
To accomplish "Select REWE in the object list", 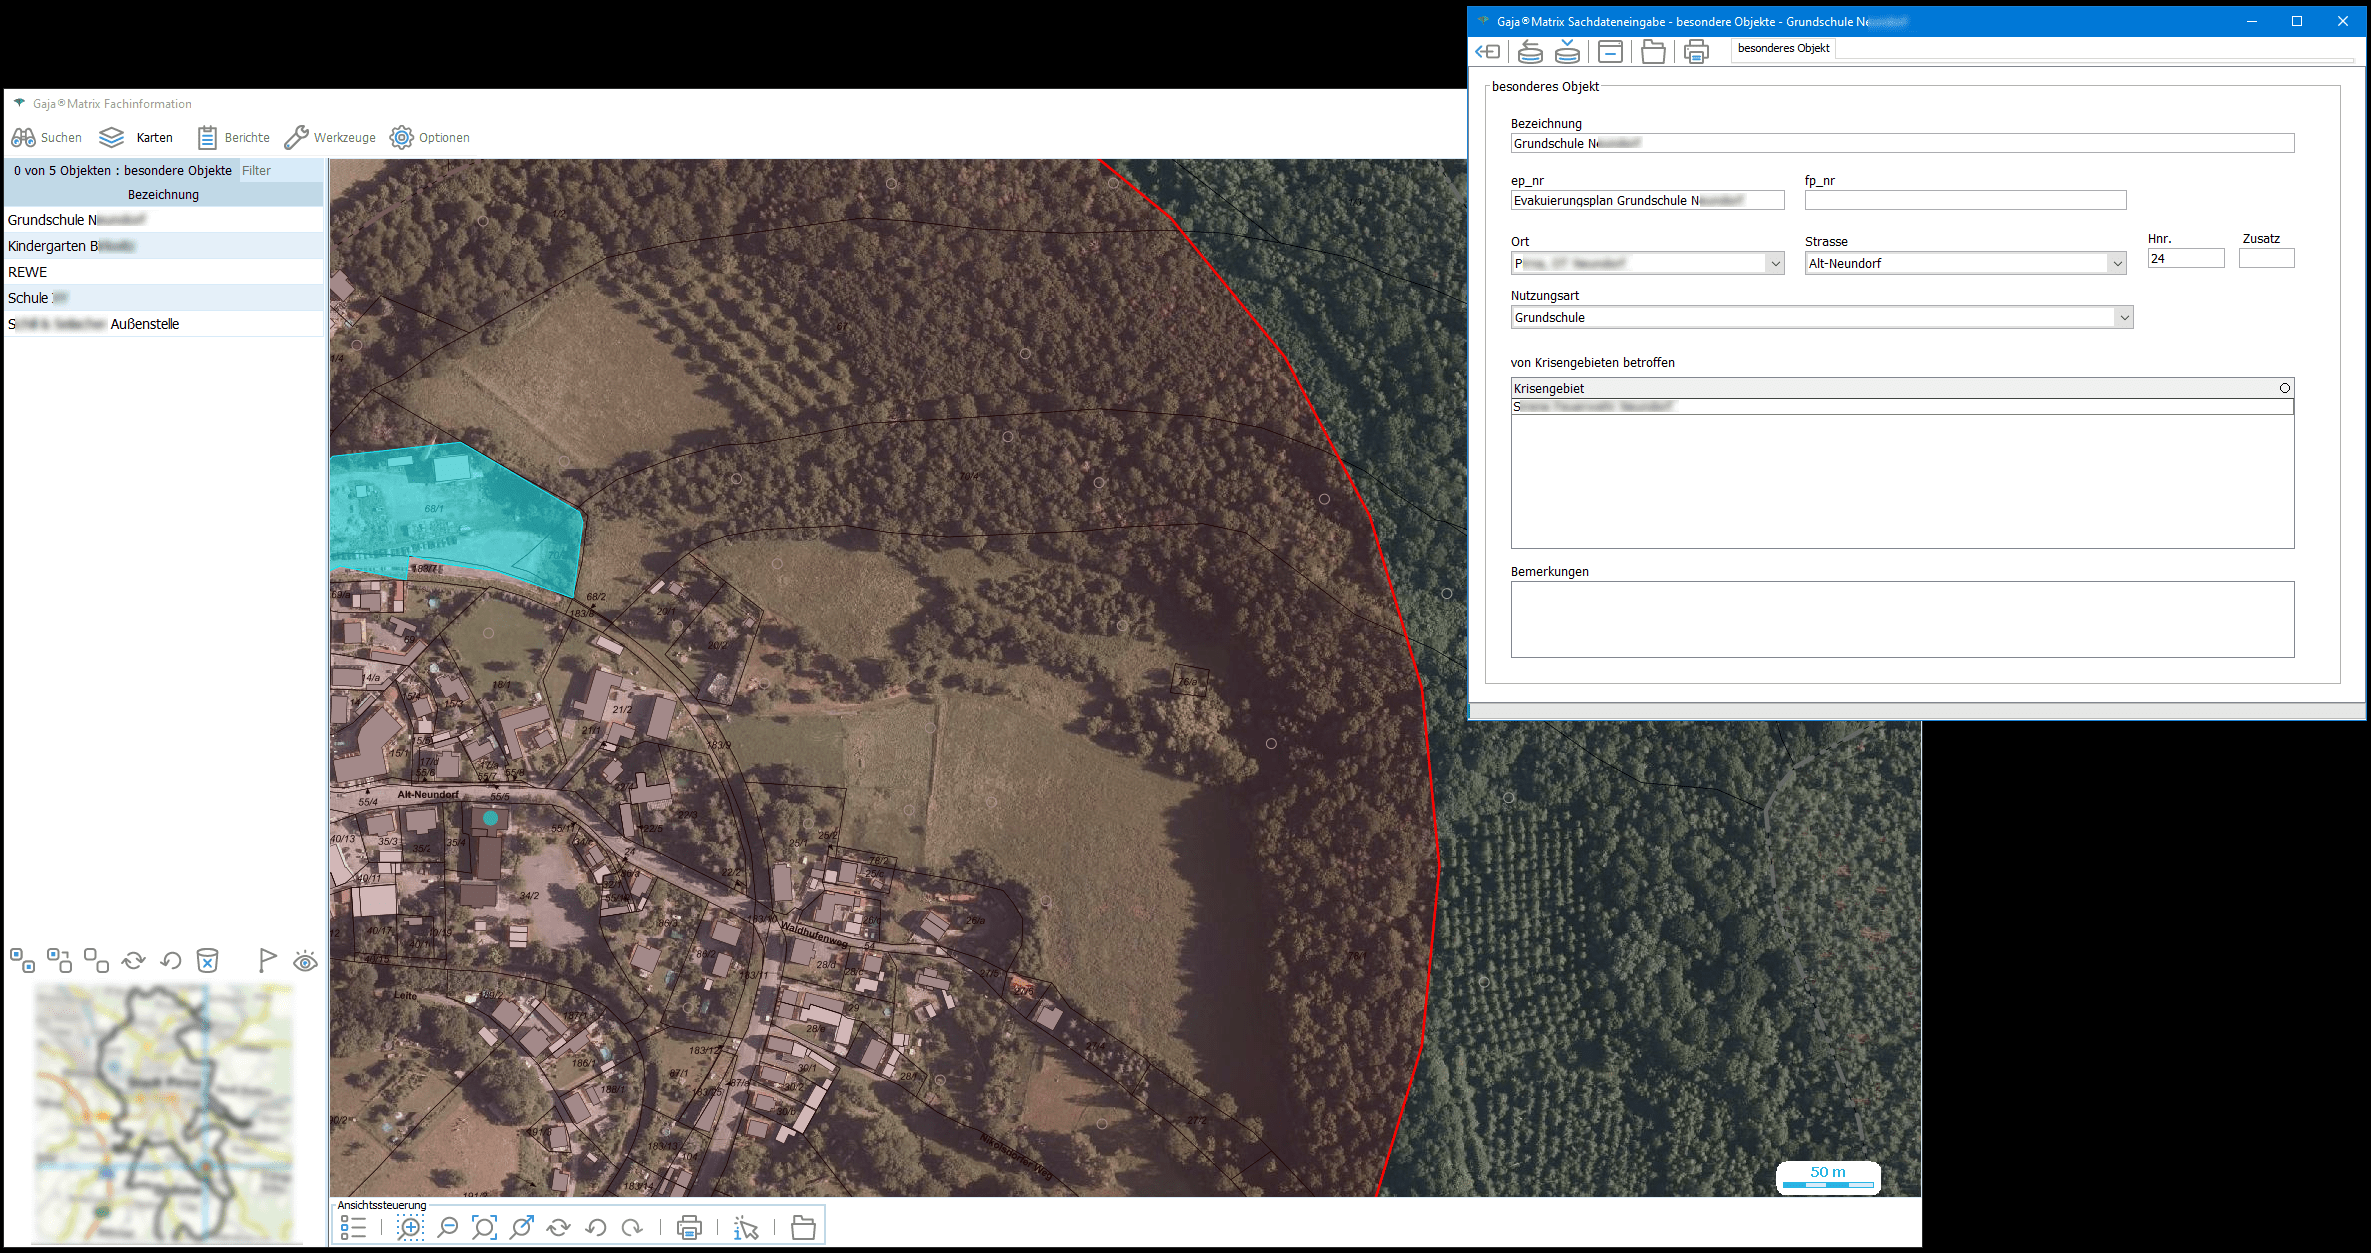I will coord(28,272).
